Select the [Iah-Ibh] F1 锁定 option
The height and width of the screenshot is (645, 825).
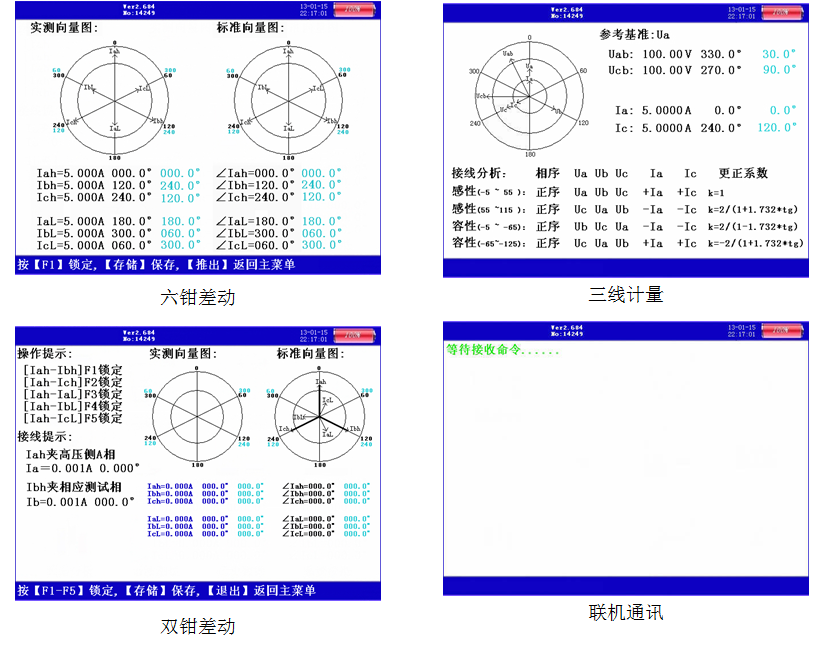(x=72, y=369)
